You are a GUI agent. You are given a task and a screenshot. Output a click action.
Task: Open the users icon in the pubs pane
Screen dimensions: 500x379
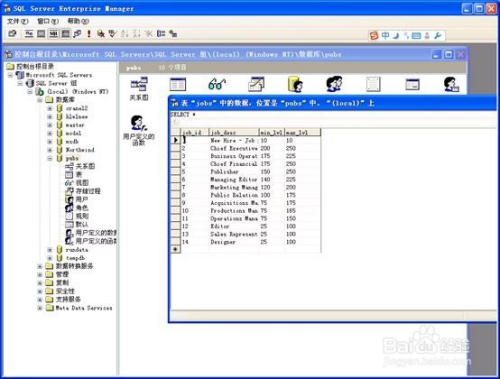[295, 84]
